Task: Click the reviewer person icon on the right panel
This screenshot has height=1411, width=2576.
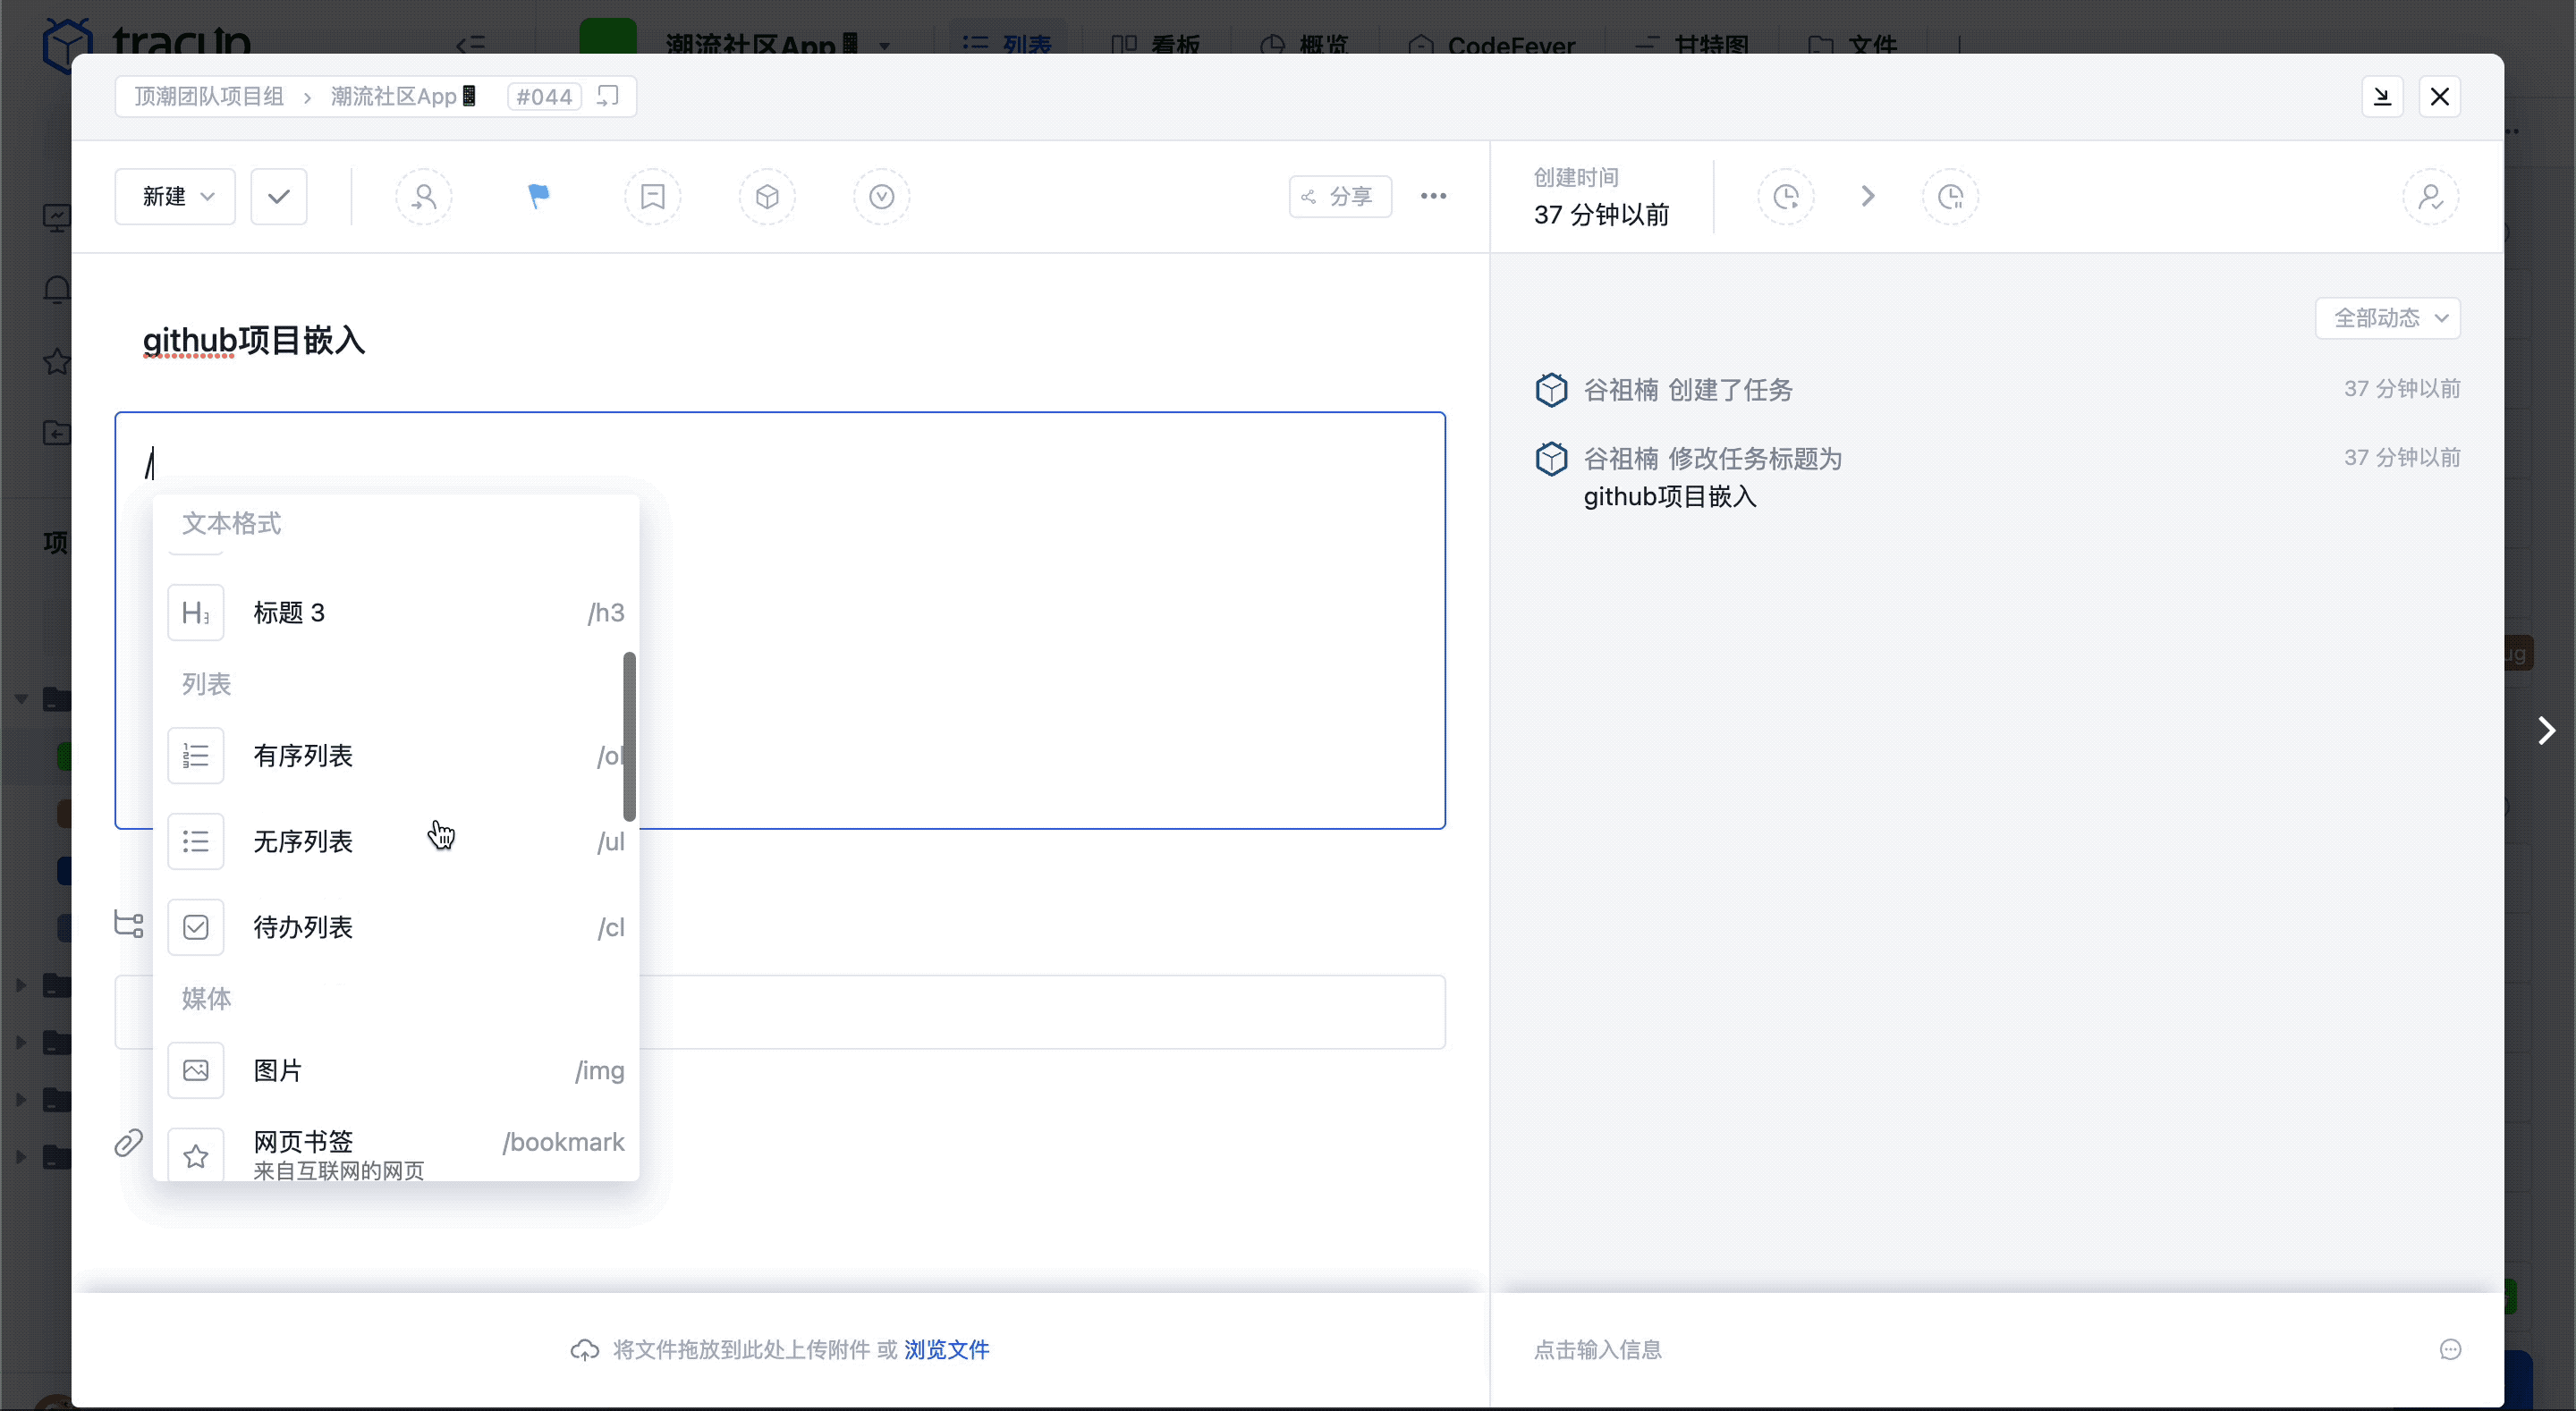Action: click(x=2431, y=196)
